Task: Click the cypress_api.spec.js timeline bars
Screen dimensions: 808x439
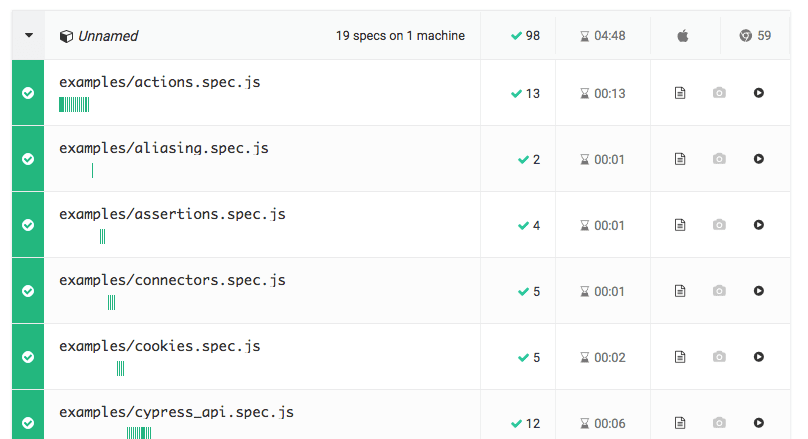Action: (x=139, y=433)
